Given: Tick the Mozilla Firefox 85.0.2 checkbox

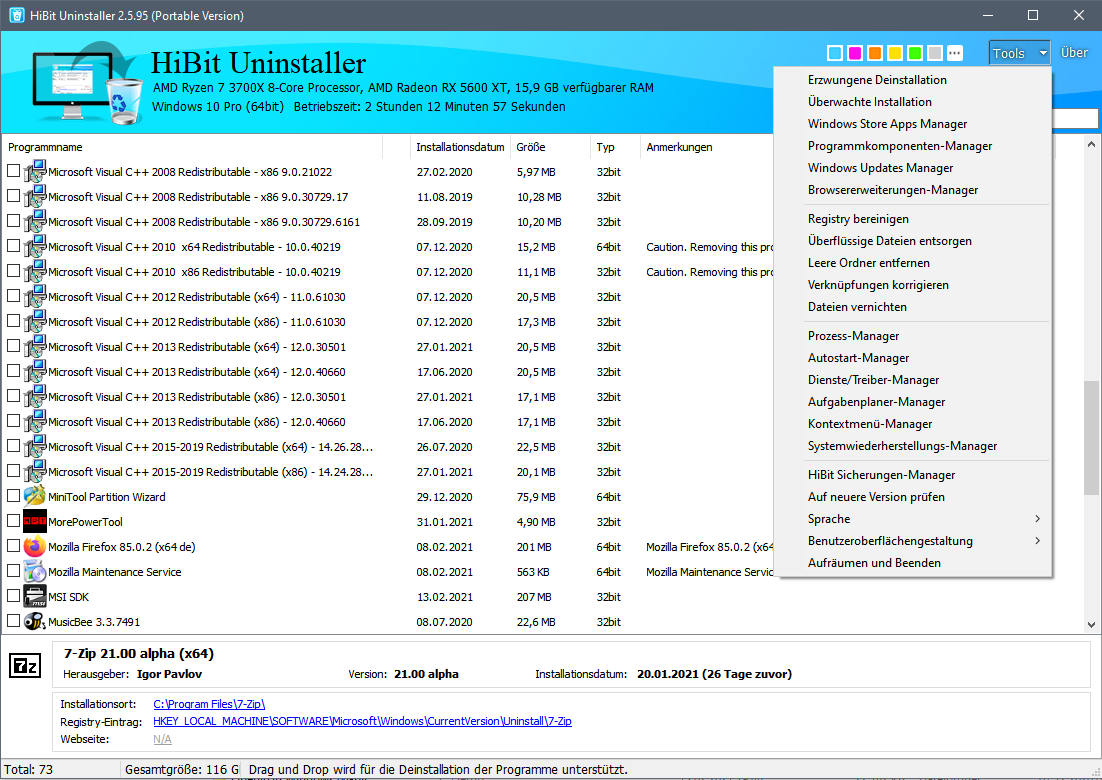Looking at the screenshot, I should click(x=13, y=545).
